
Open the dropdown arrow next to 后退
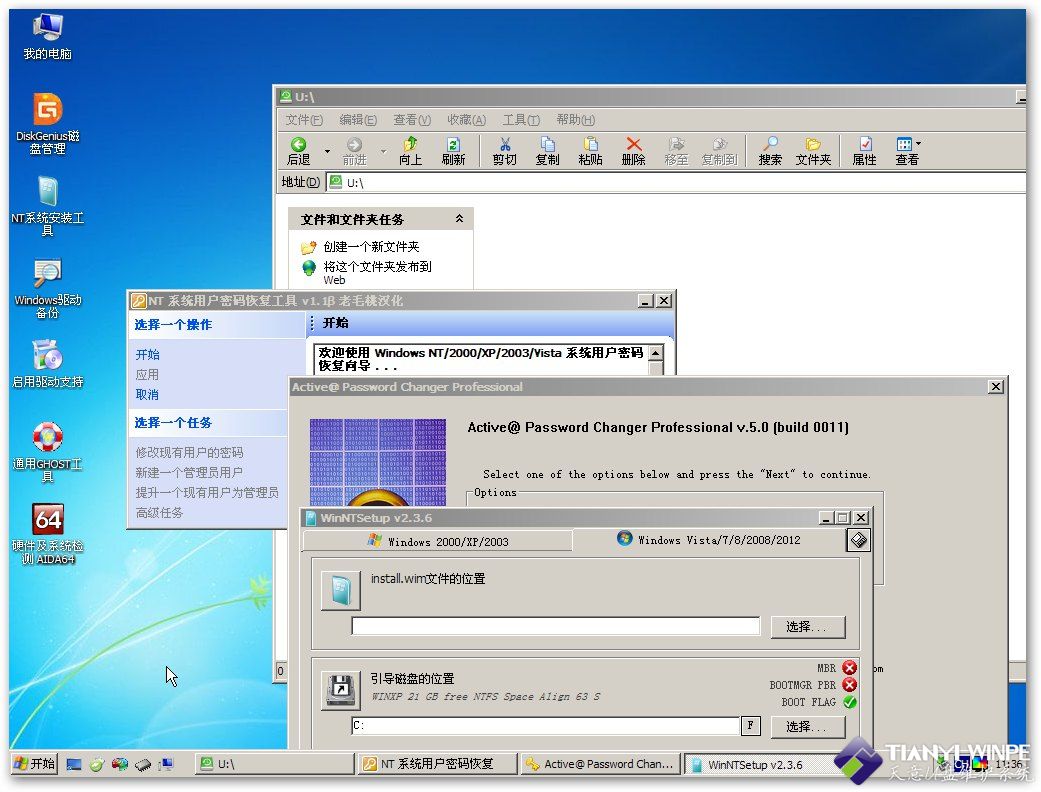[327, 152]
